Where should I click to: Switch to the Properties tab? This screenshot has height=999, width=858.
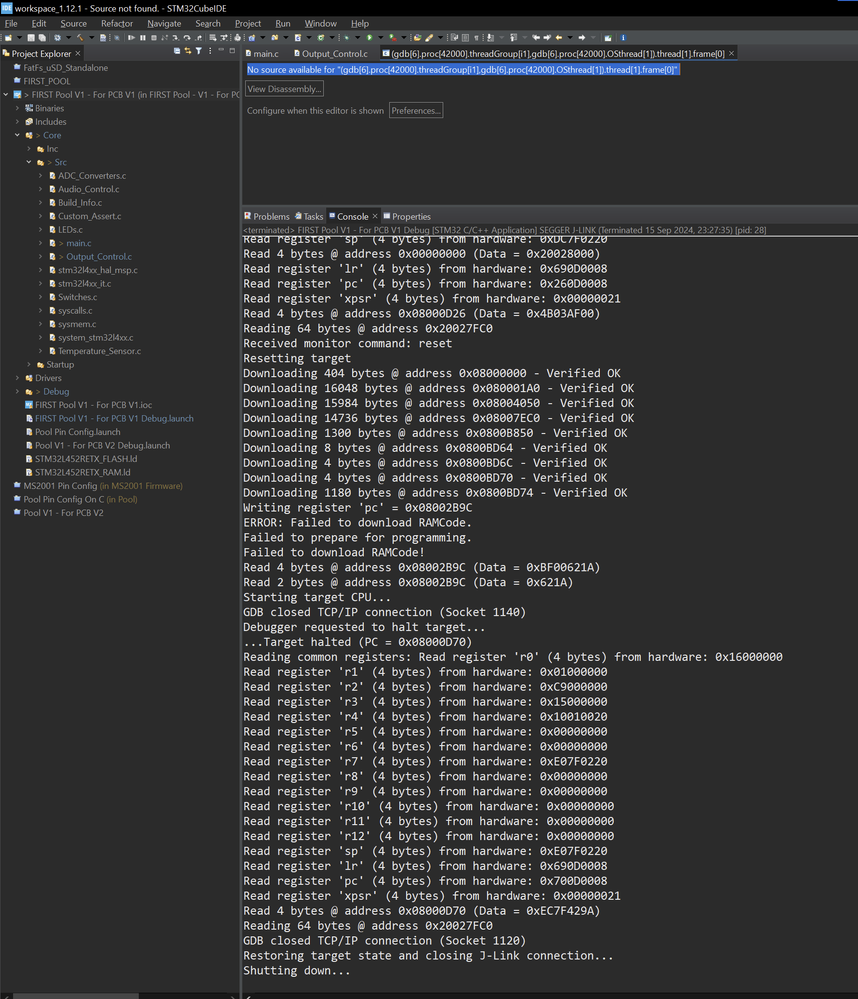407,217
